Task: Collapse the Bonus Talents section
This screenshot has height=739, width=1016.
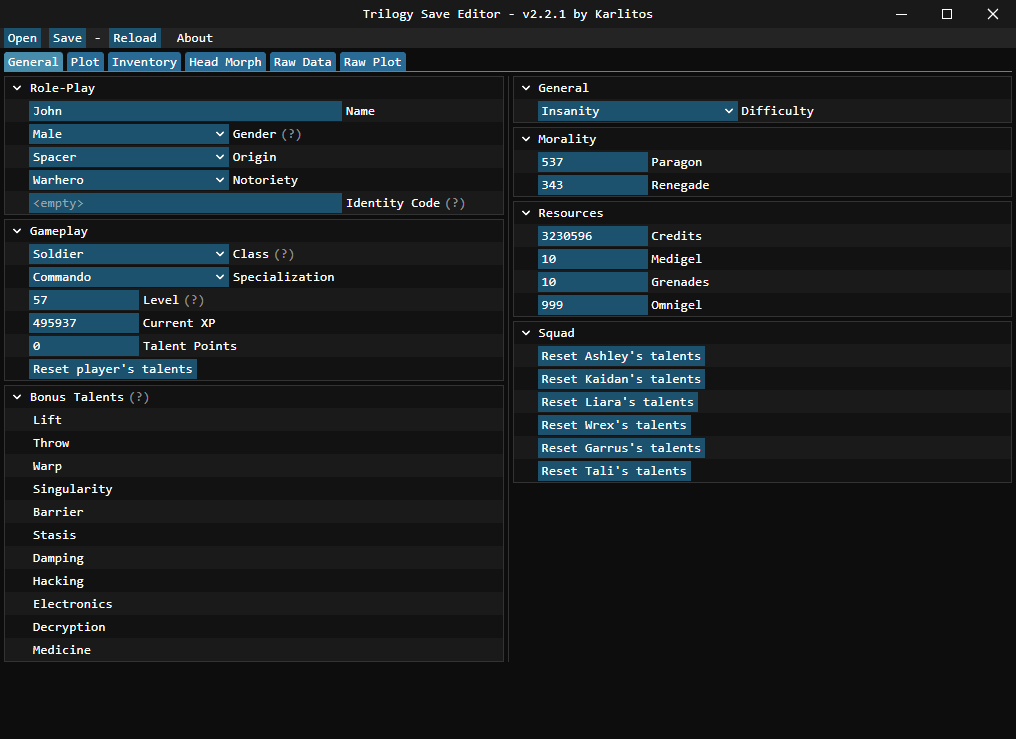Action: pyautogui.click(x=17, y=397)
